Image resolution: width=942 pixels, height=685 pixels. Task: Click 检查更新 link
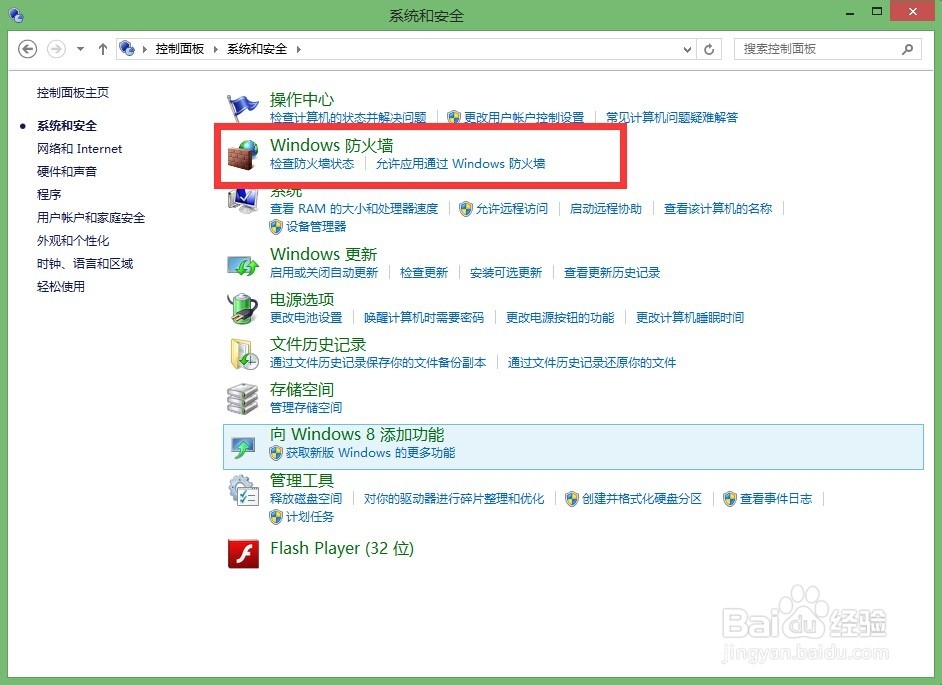point(424,272)
